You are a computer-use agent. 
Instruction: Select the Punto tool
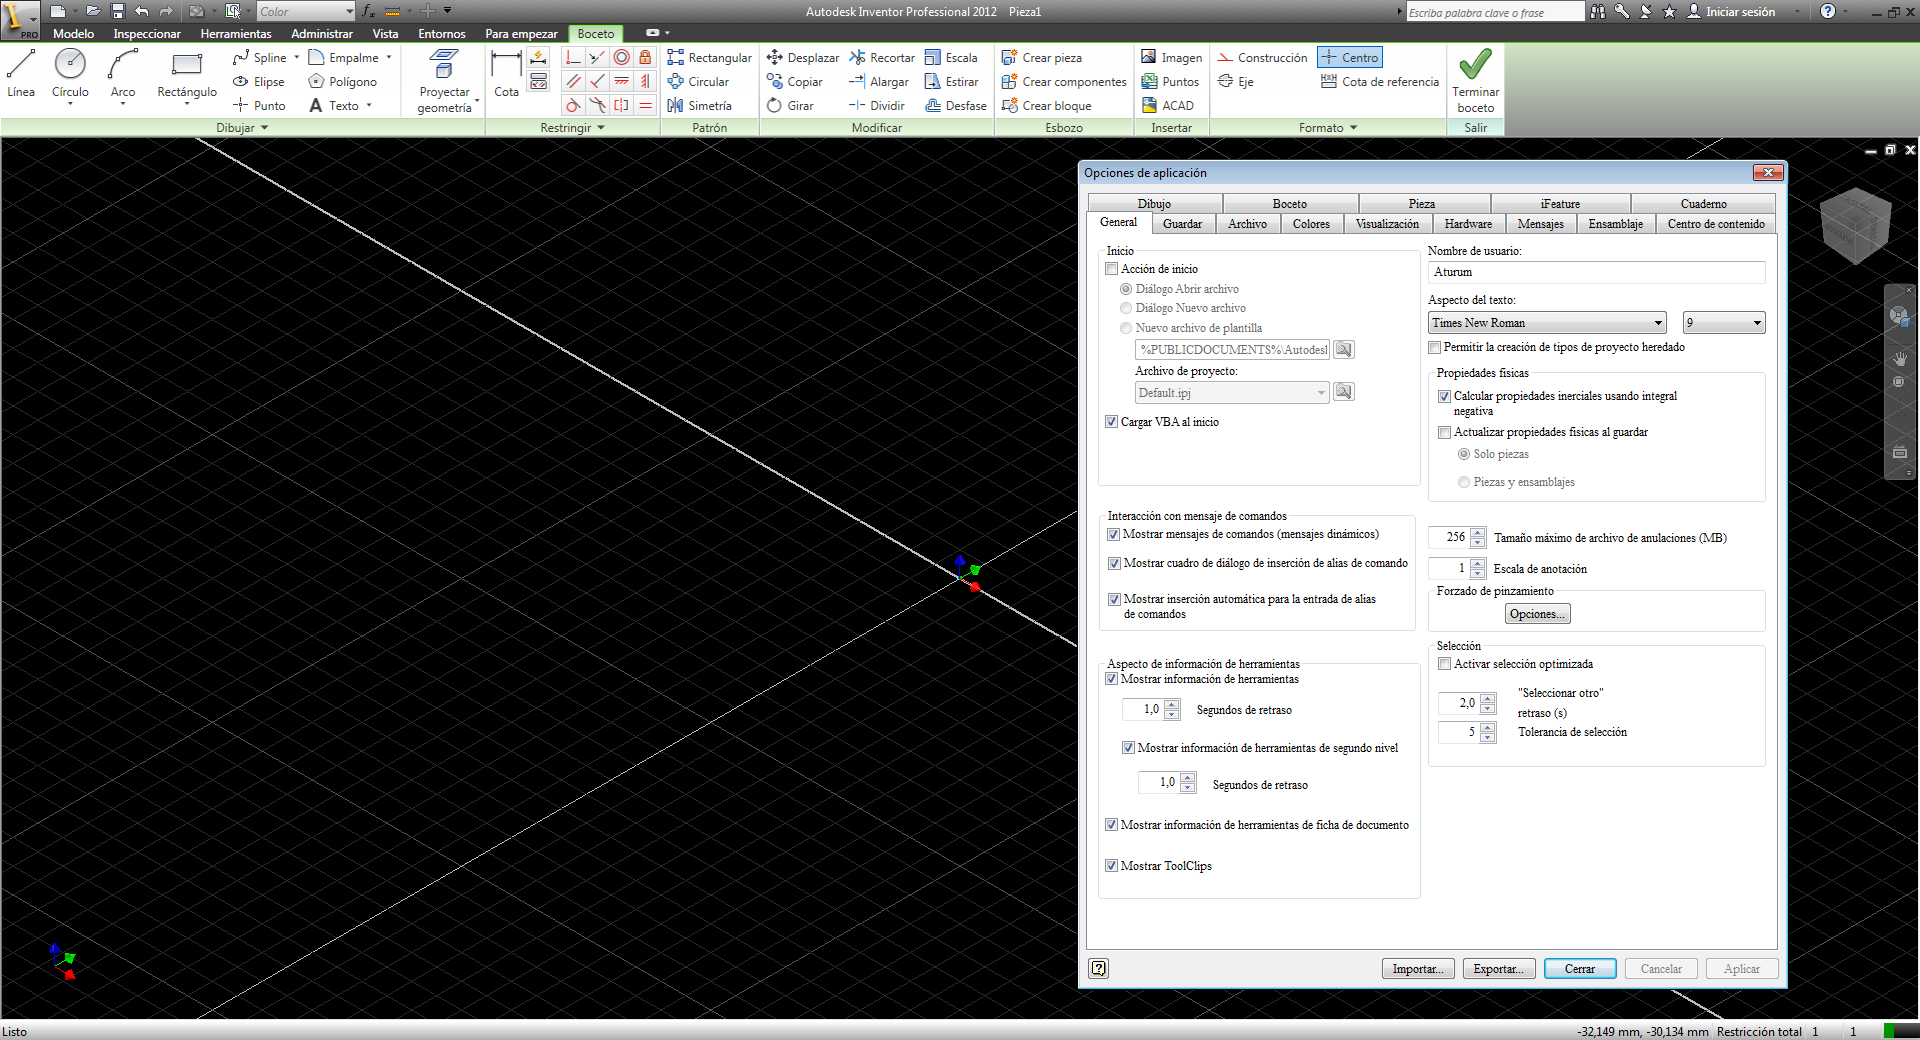(x=259, y=106)
